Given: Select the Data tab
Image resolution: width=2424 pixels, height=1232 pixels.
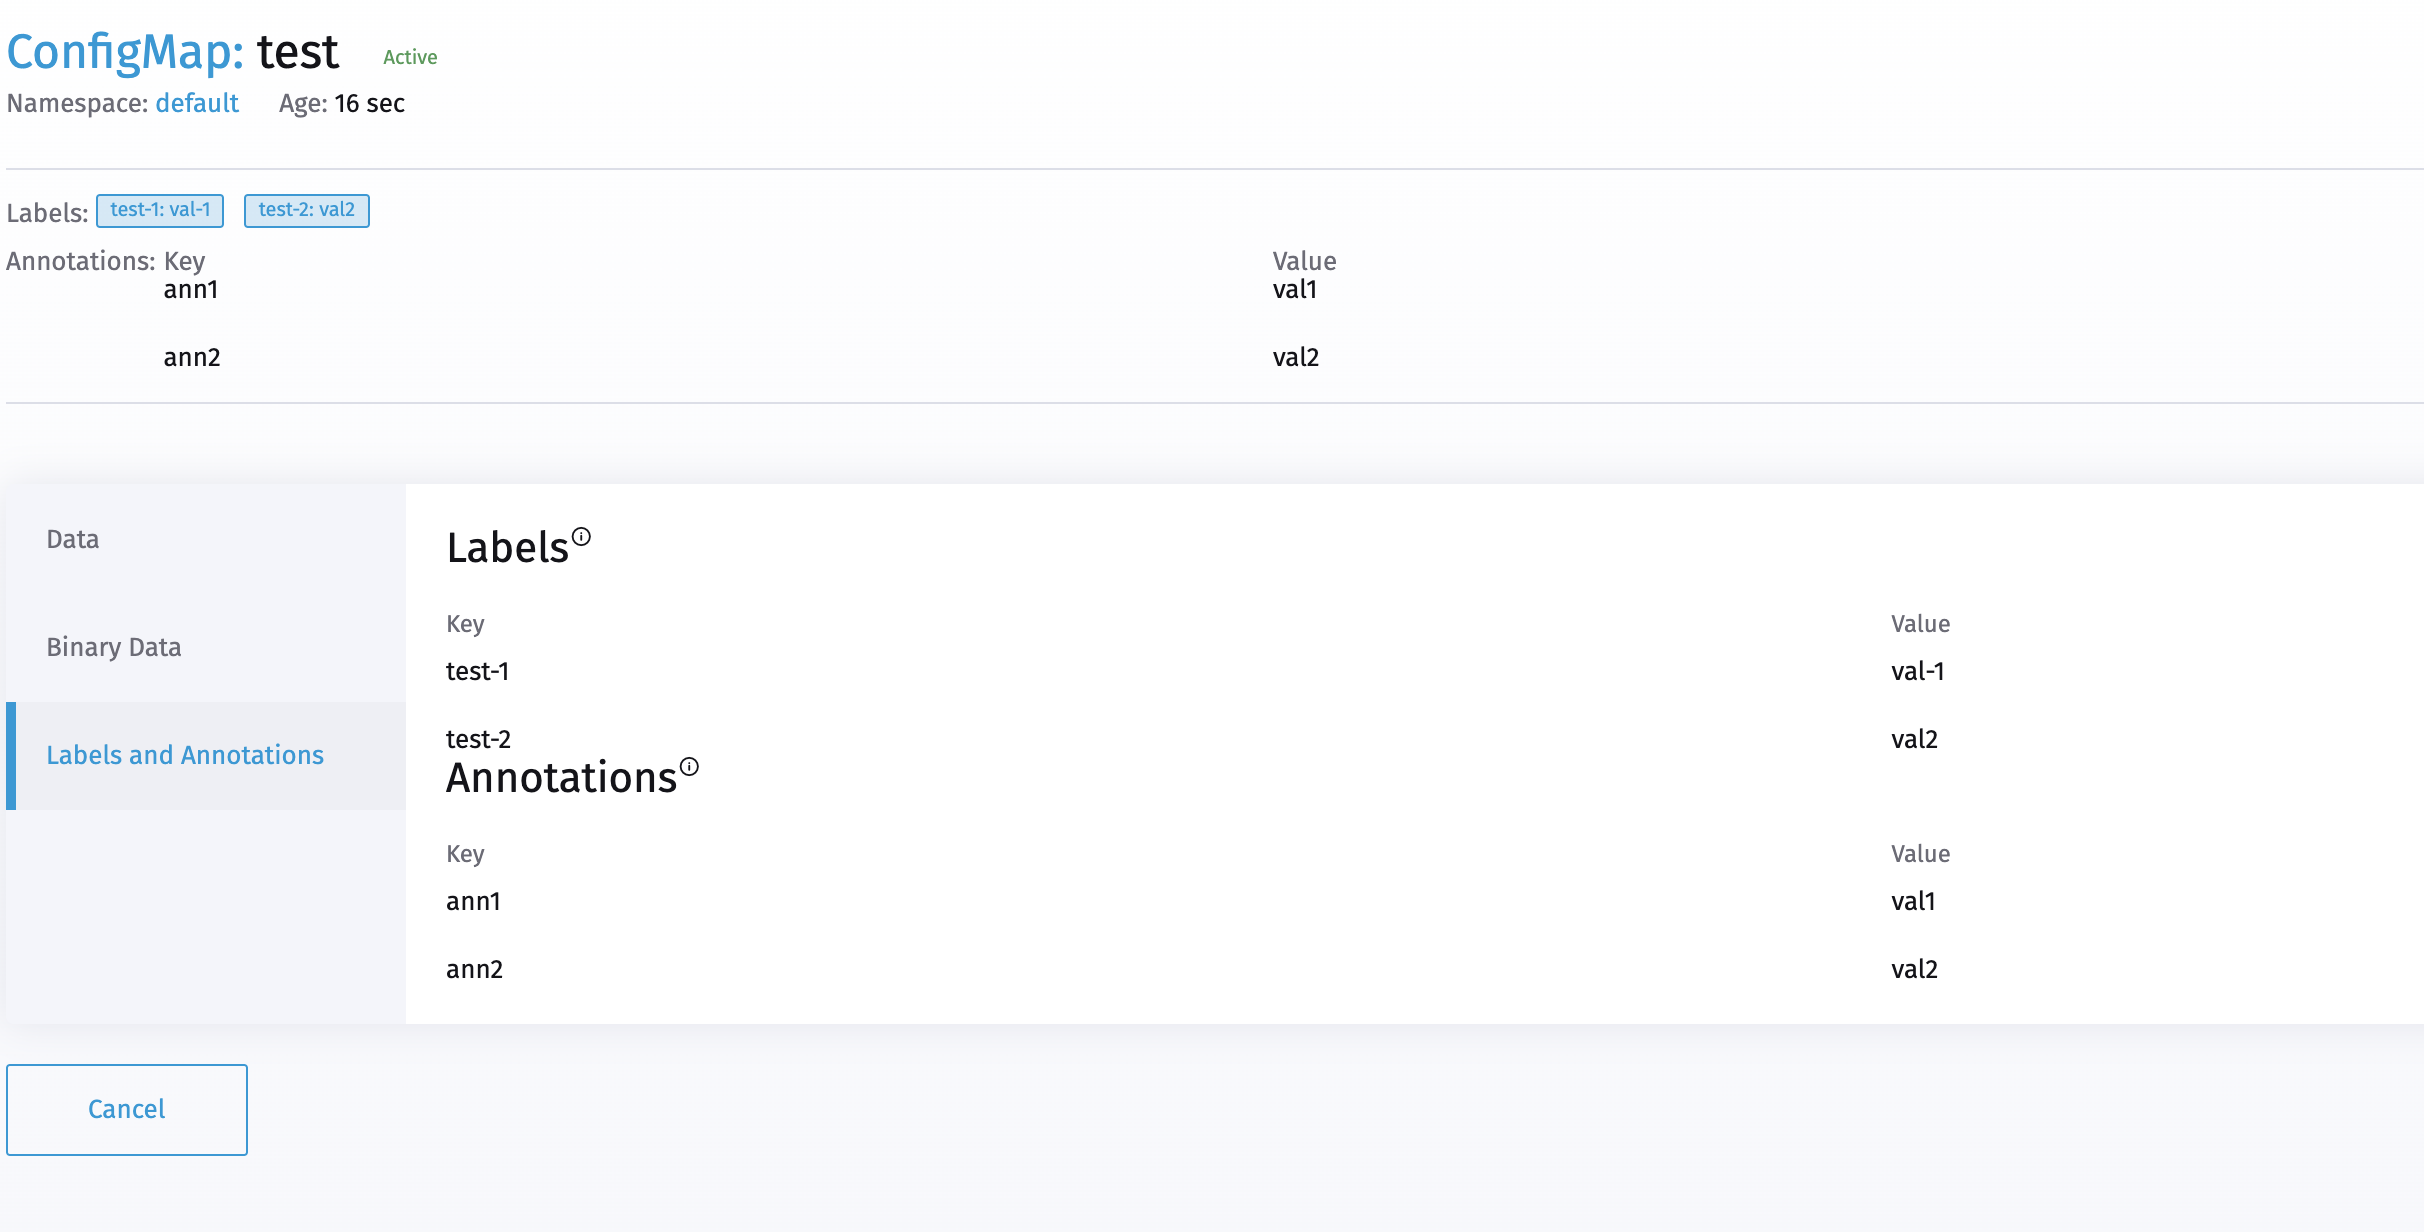Looking at the screenshot, I should pos(71,539).
